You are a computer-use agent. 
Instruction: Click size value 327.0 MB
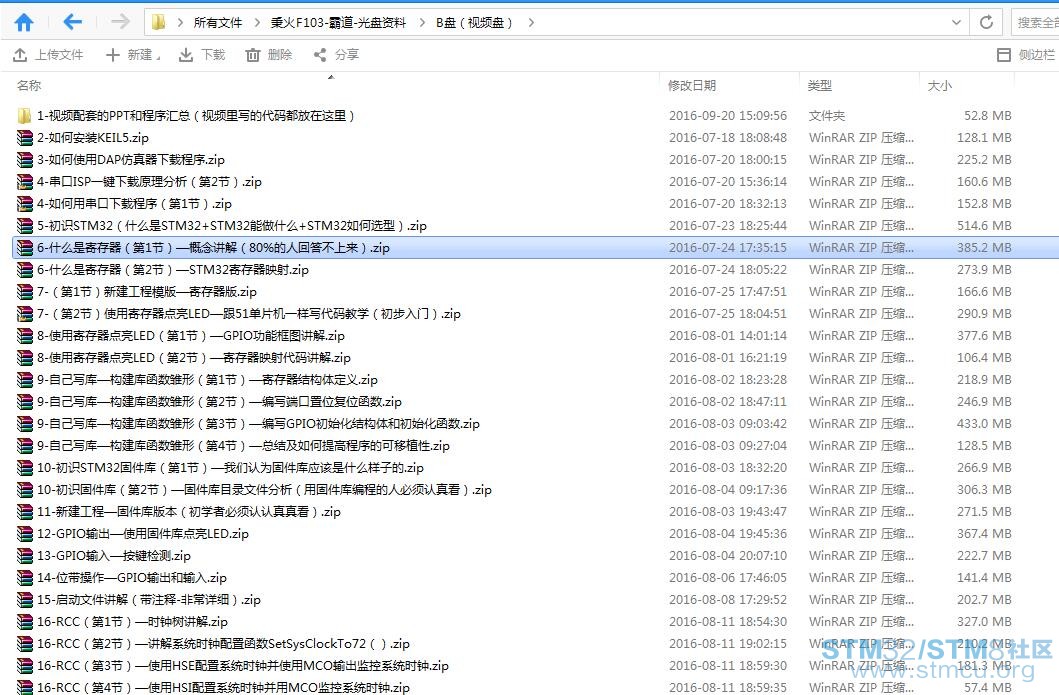tap(984, 621)
